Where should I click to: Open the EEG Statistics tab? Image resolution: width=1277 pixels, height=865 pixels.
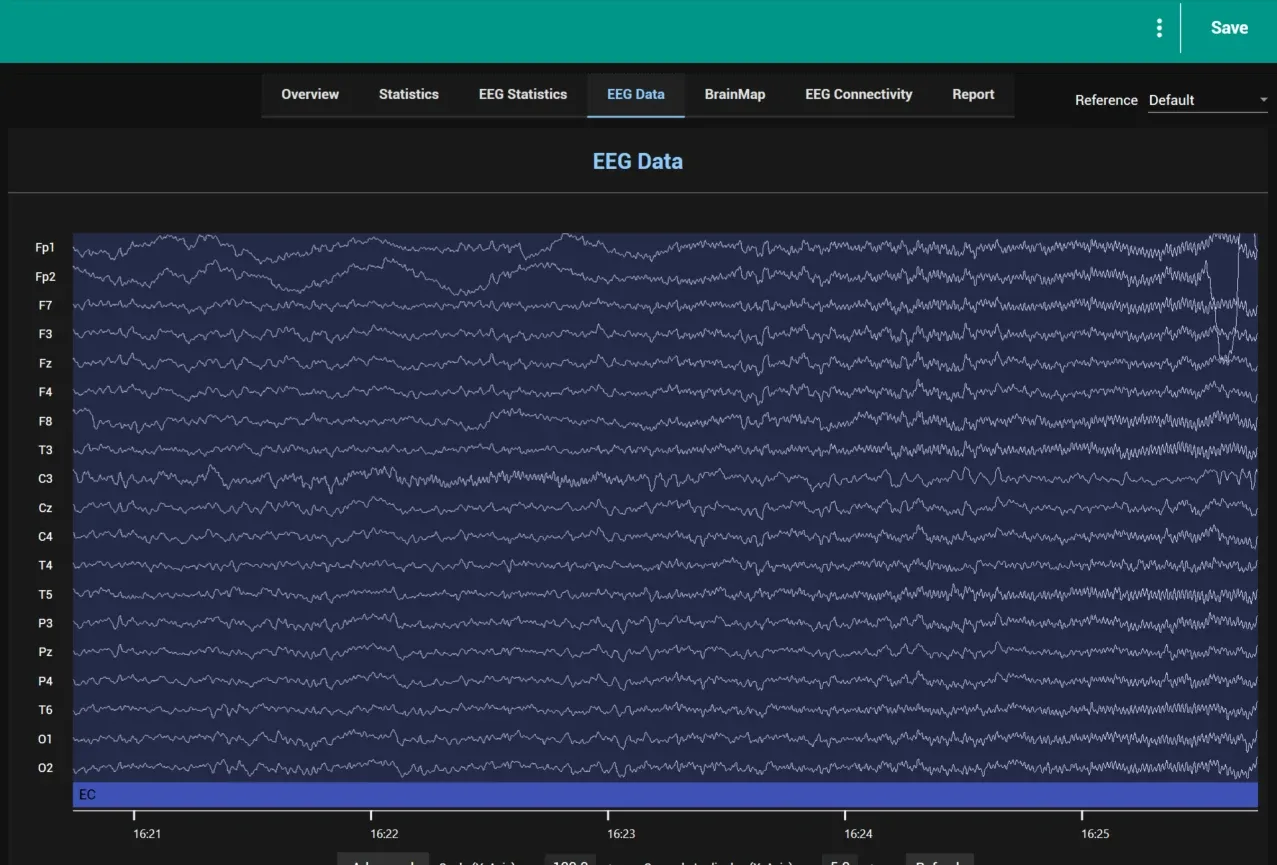523,94
